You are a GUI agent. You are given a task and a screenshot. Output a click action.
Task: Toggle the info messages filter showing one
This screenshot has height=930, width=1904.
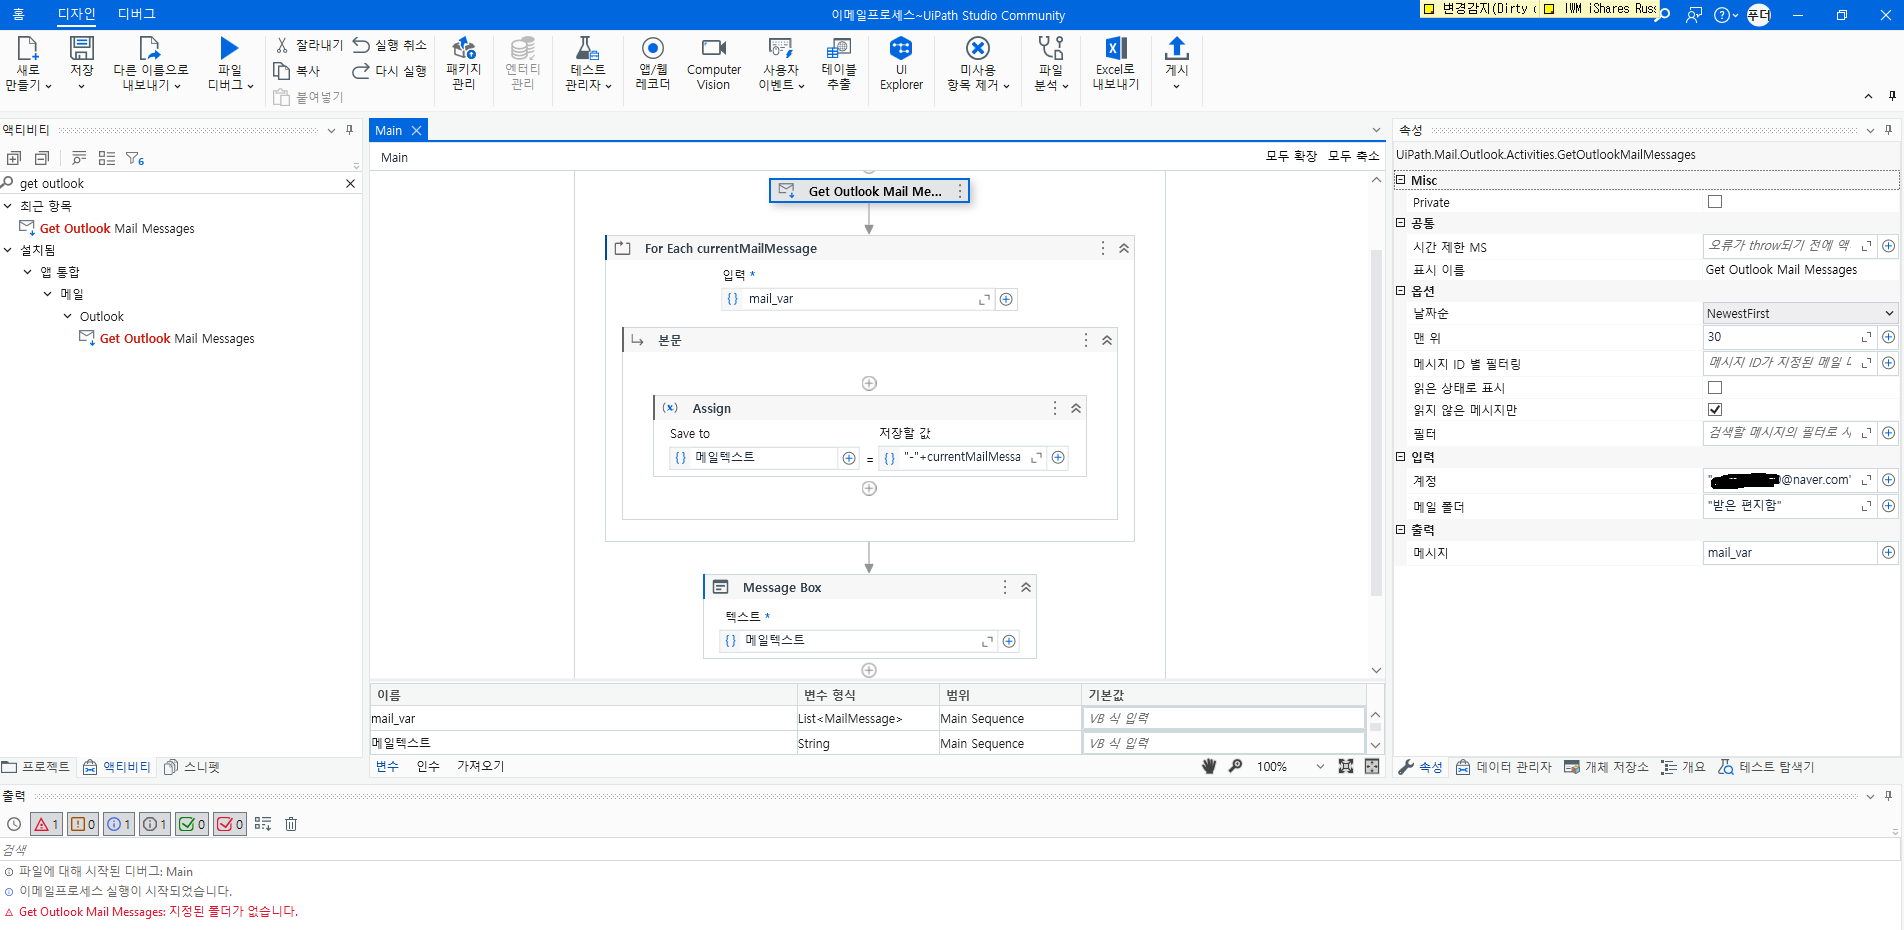point(119,824)
